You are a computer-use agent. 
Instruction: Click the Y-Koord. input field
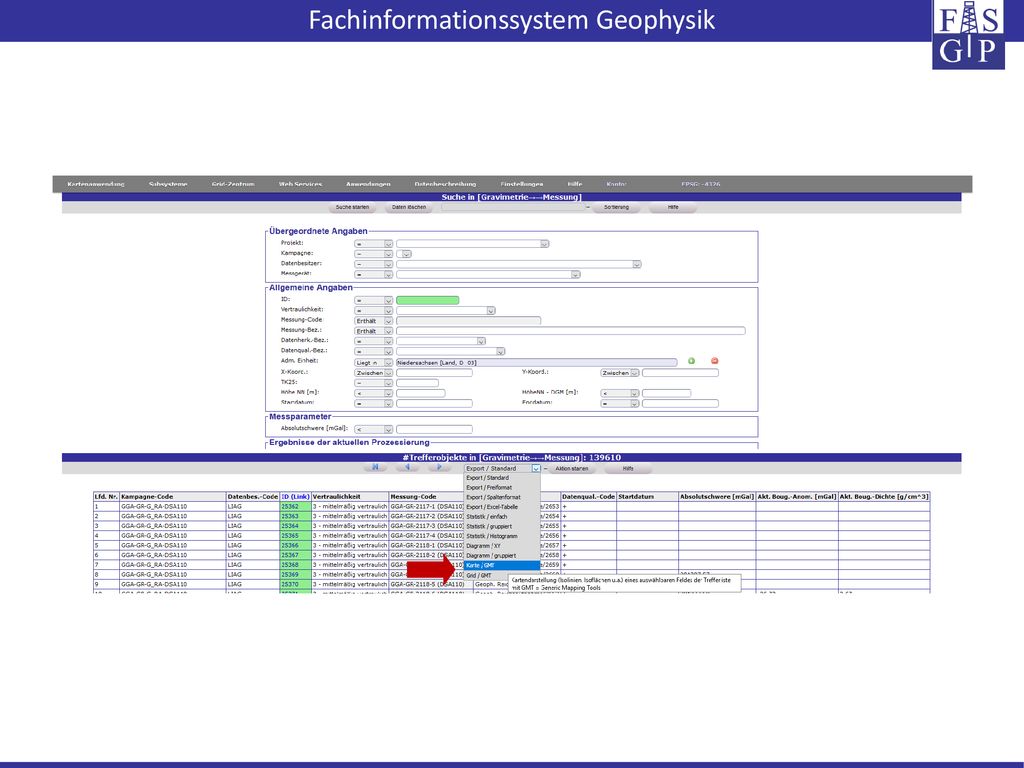pyautogui.click(x=680, y=373)
